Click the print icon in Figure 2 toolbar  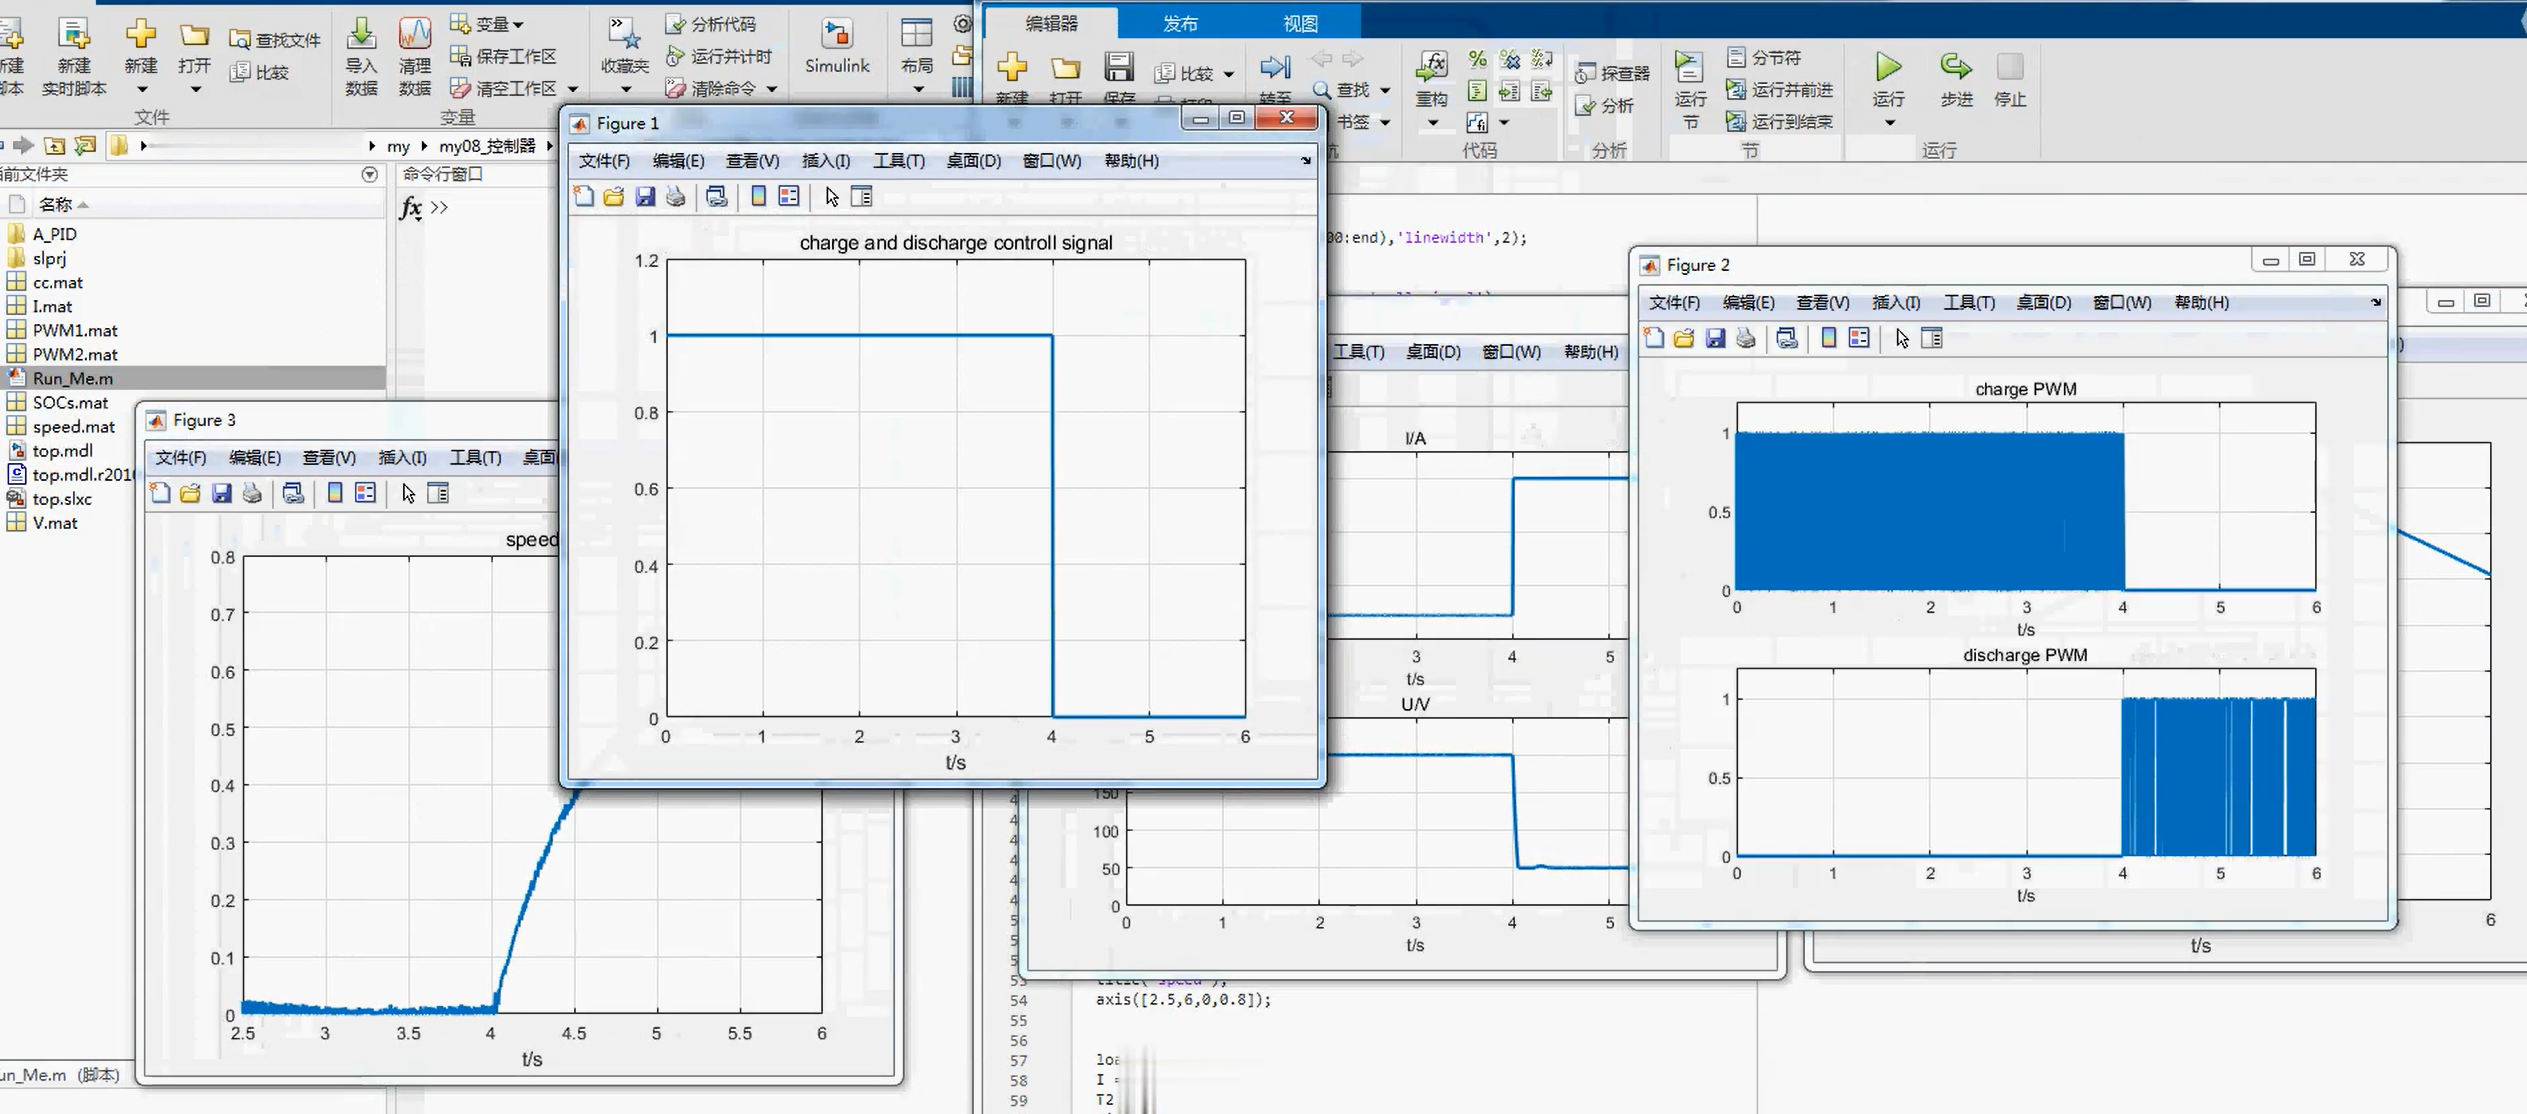[1746, 339]
